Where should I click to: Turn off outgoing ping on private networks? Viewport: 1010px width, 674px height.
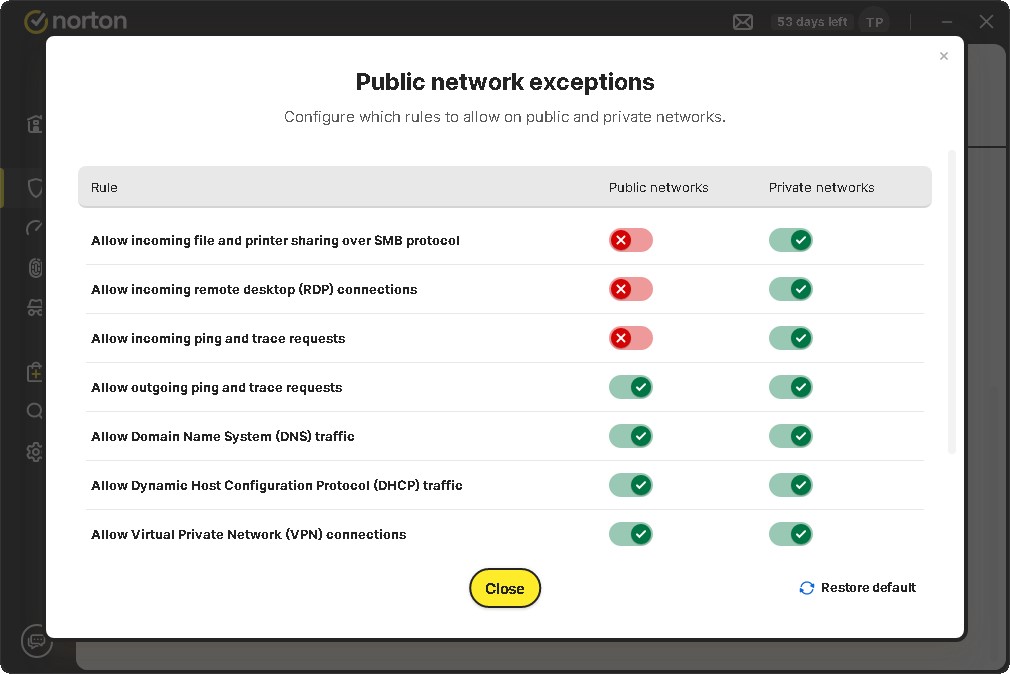[x=790, y=387]
